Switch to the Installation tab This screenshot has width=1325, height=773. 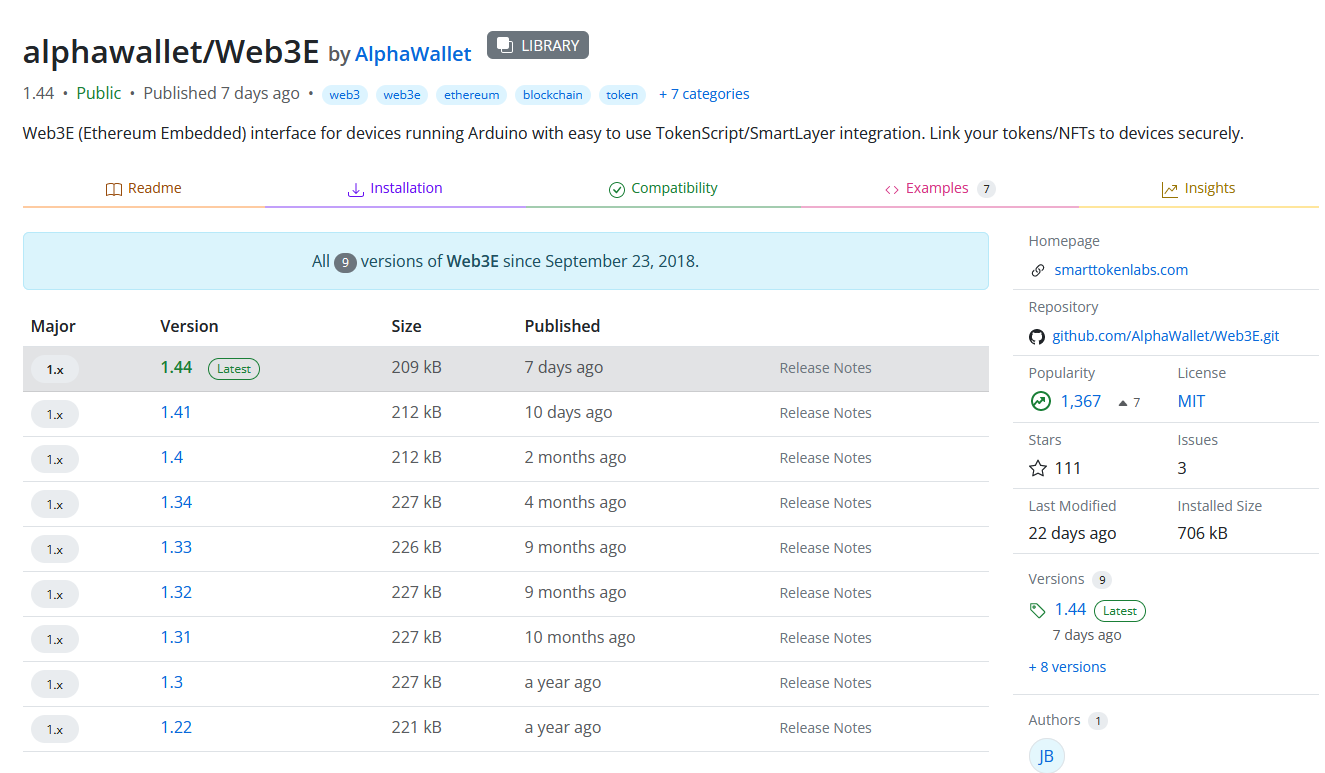coord(395,188)
